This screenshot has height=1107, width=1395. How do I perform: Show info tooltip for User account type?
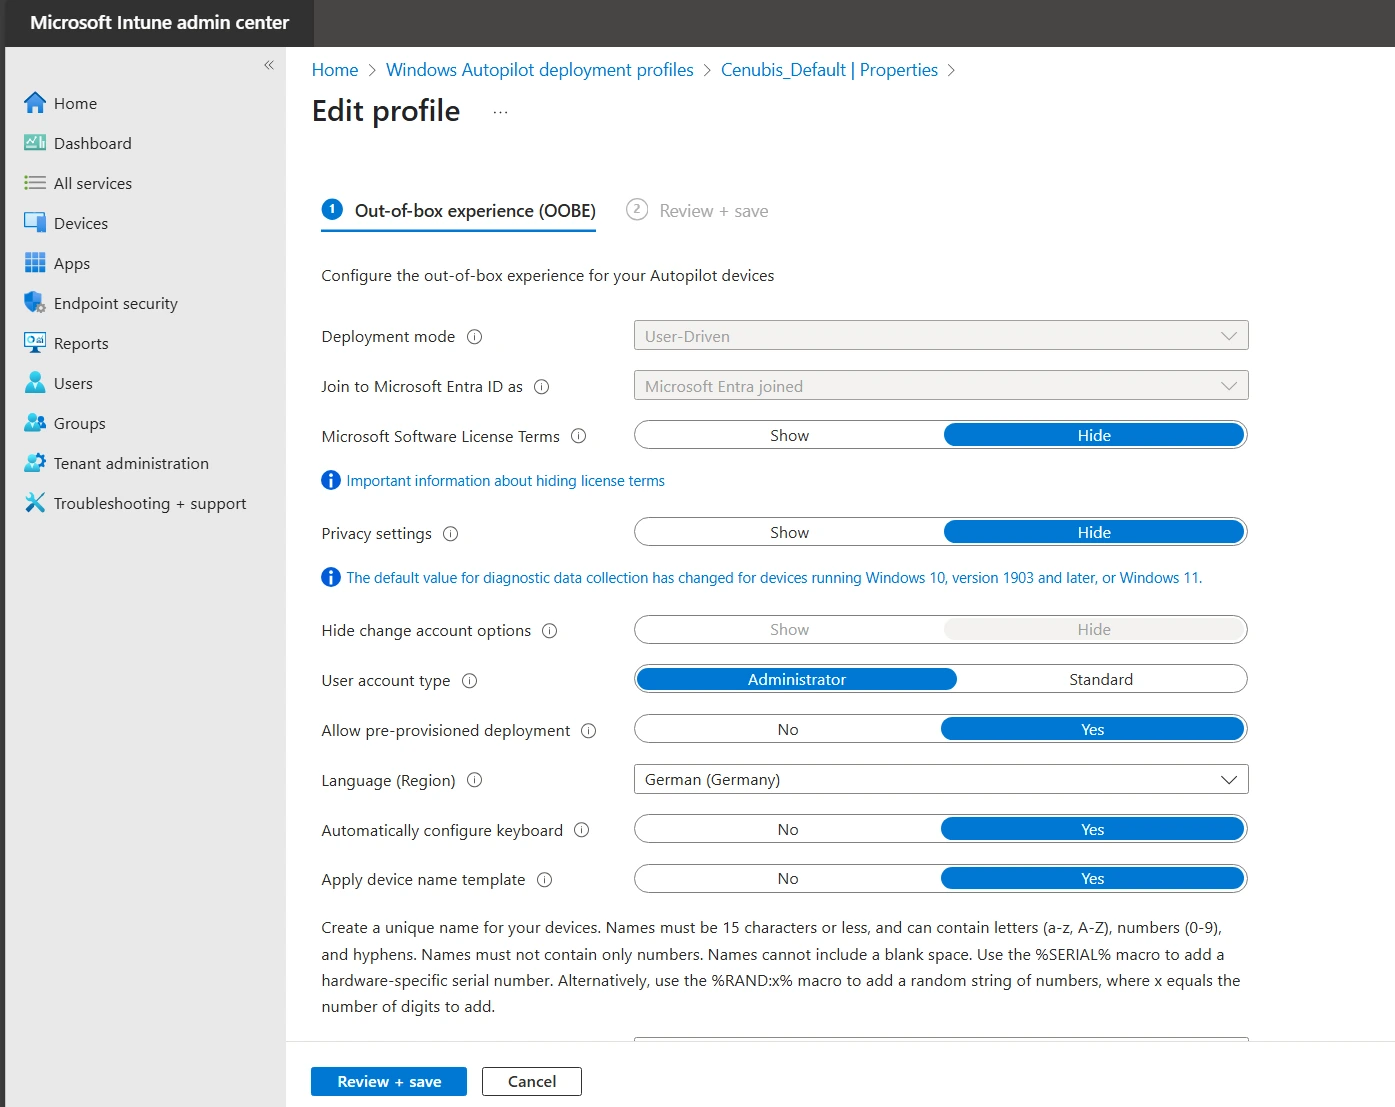pos(470,681)
